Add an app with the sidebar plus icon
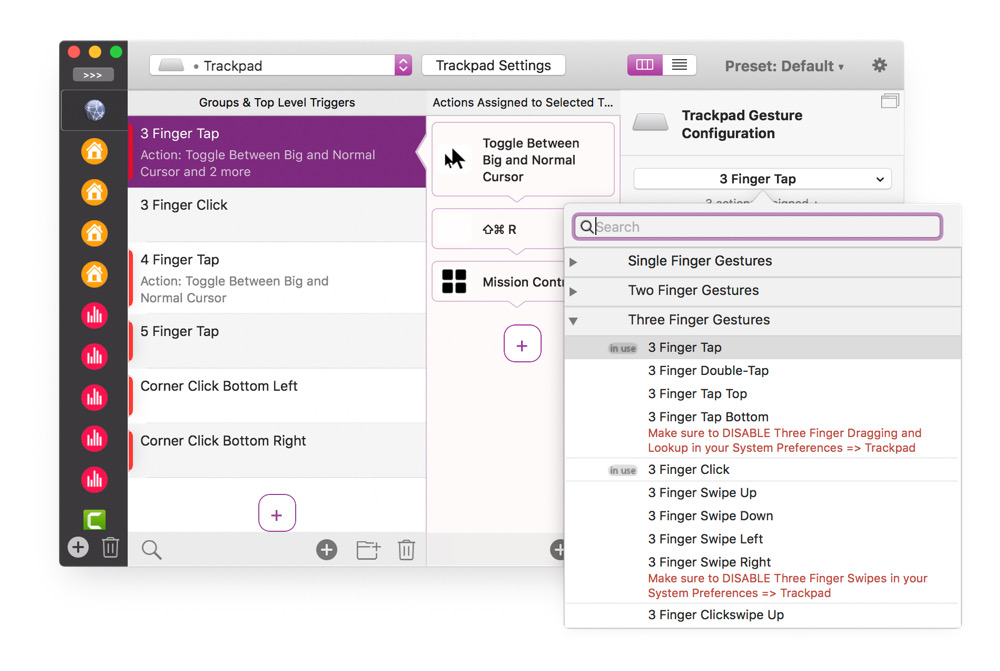This screenshot has width=1000, height=671. click(x=78, y=547)
